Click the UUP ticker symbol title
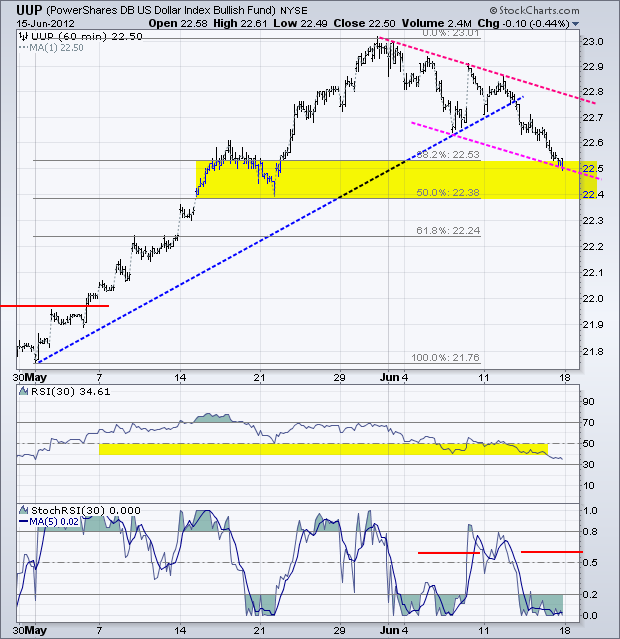The width and height of the screenshot is (620, 639). pos(29,10)
